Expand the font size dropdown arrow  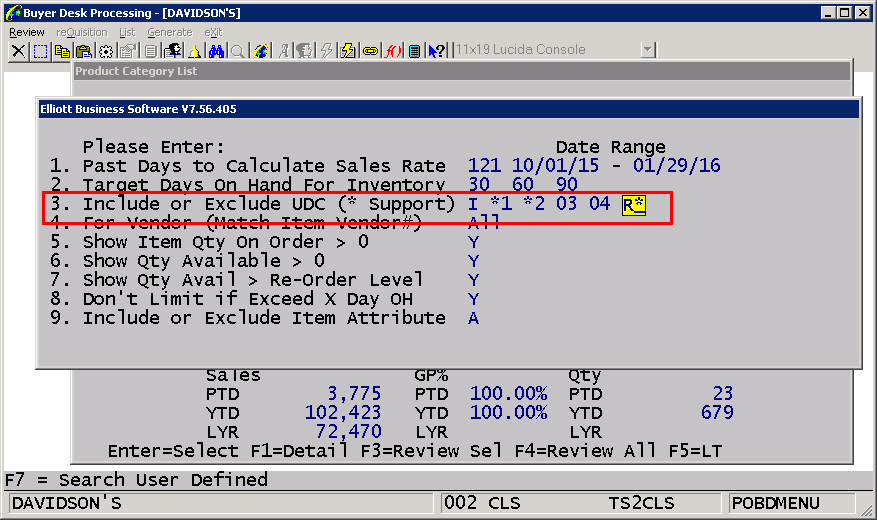click(648, 50)
